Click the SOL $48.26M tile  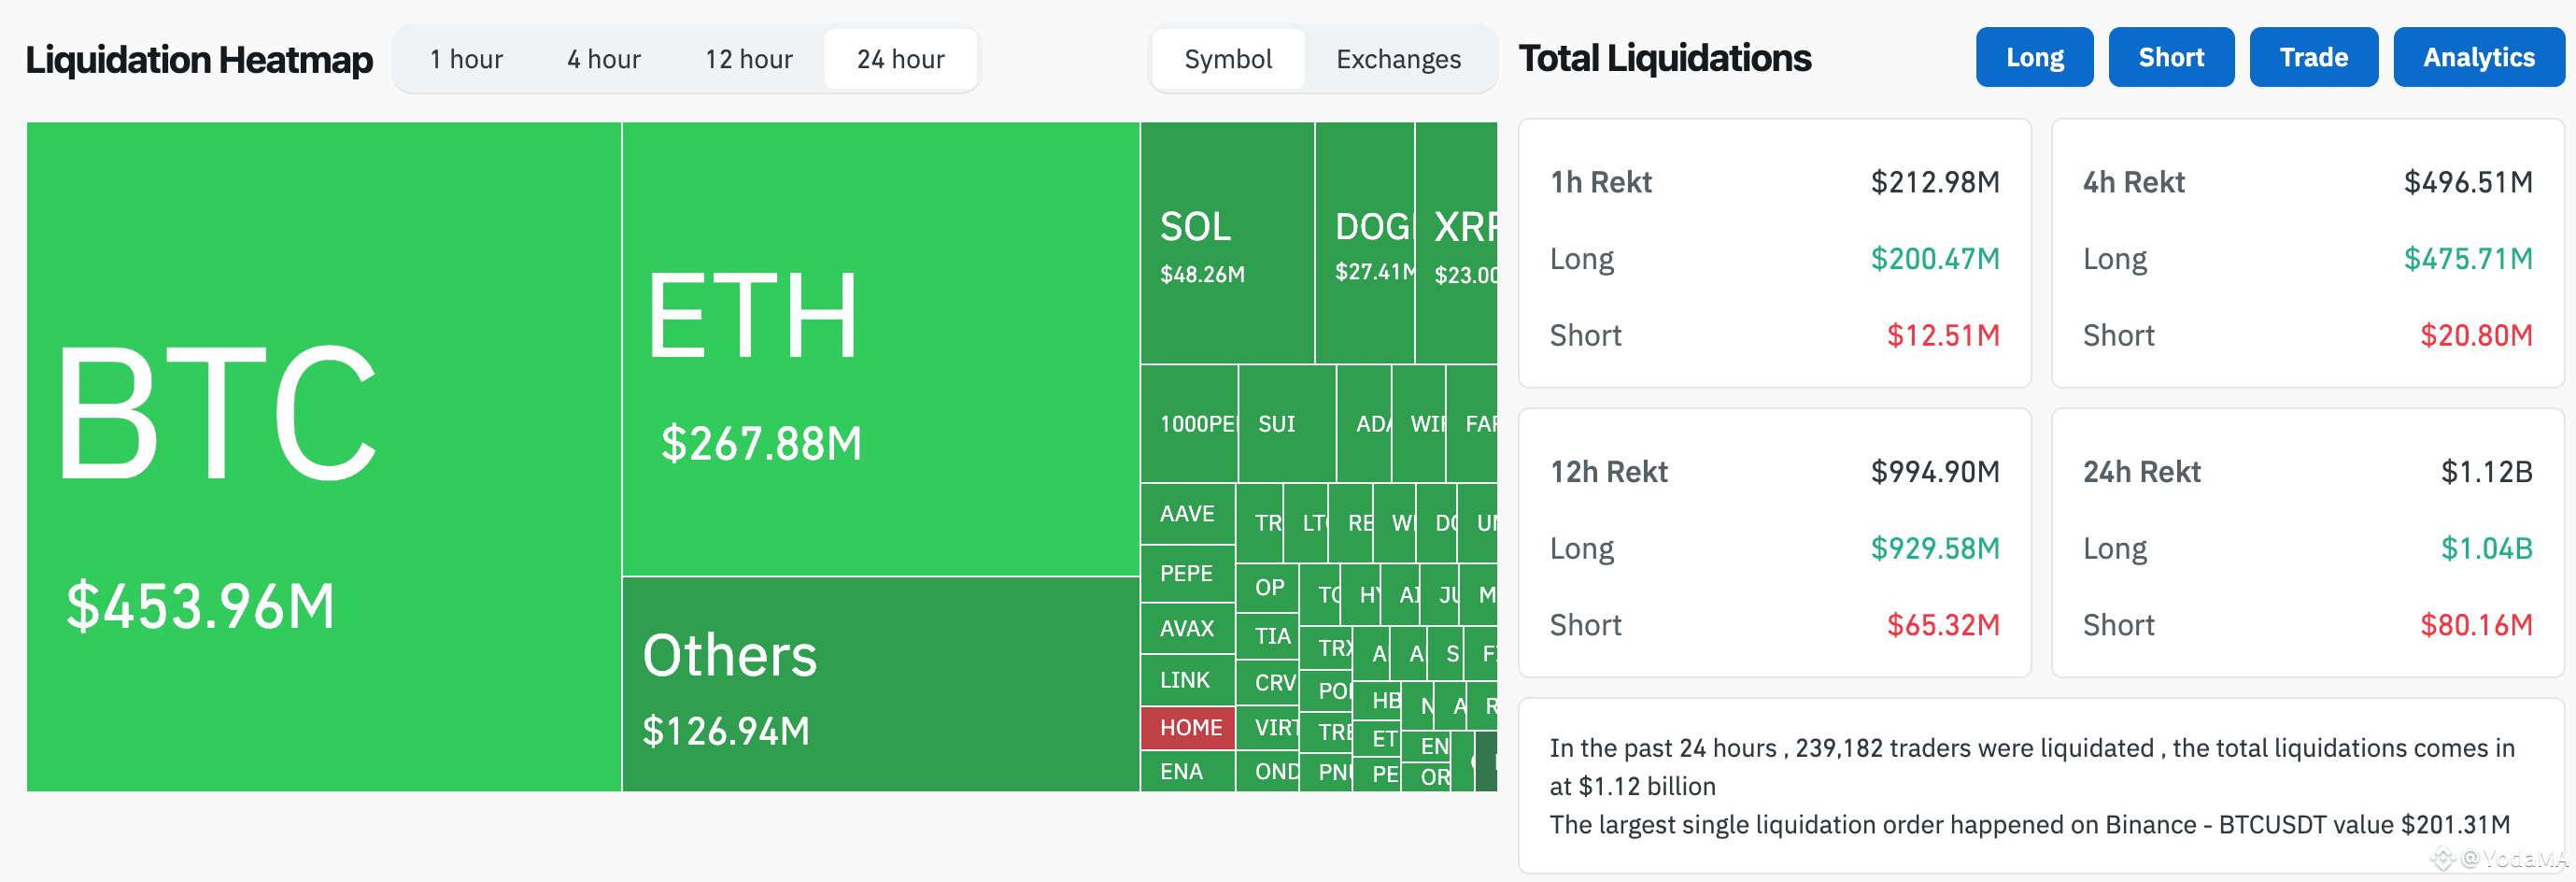click(1227, 243)
